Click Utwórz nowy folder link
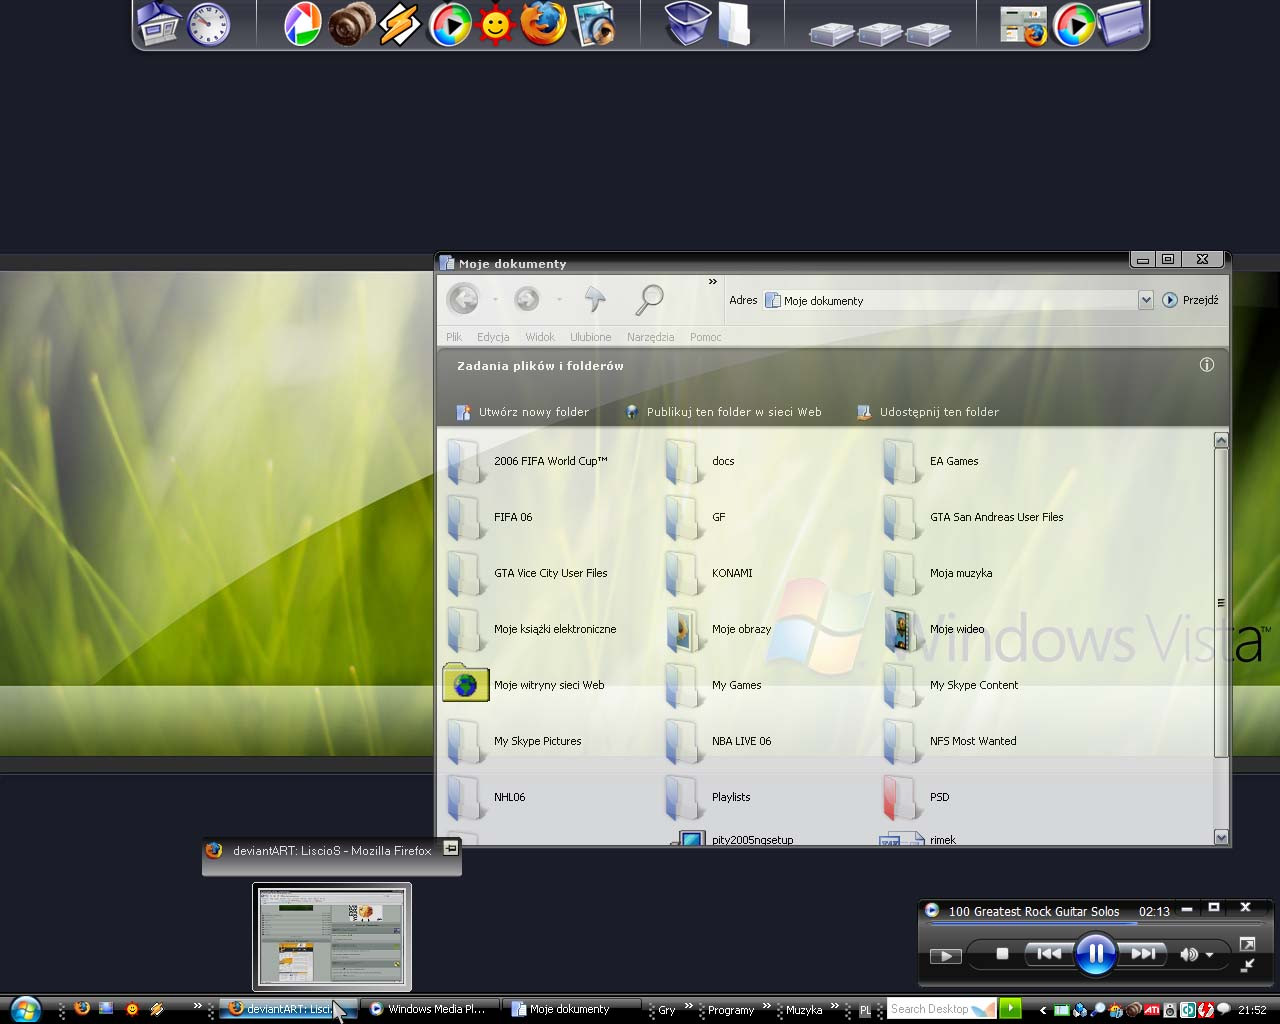The width and height of the screenshot is (1280, 1024). 533,412
